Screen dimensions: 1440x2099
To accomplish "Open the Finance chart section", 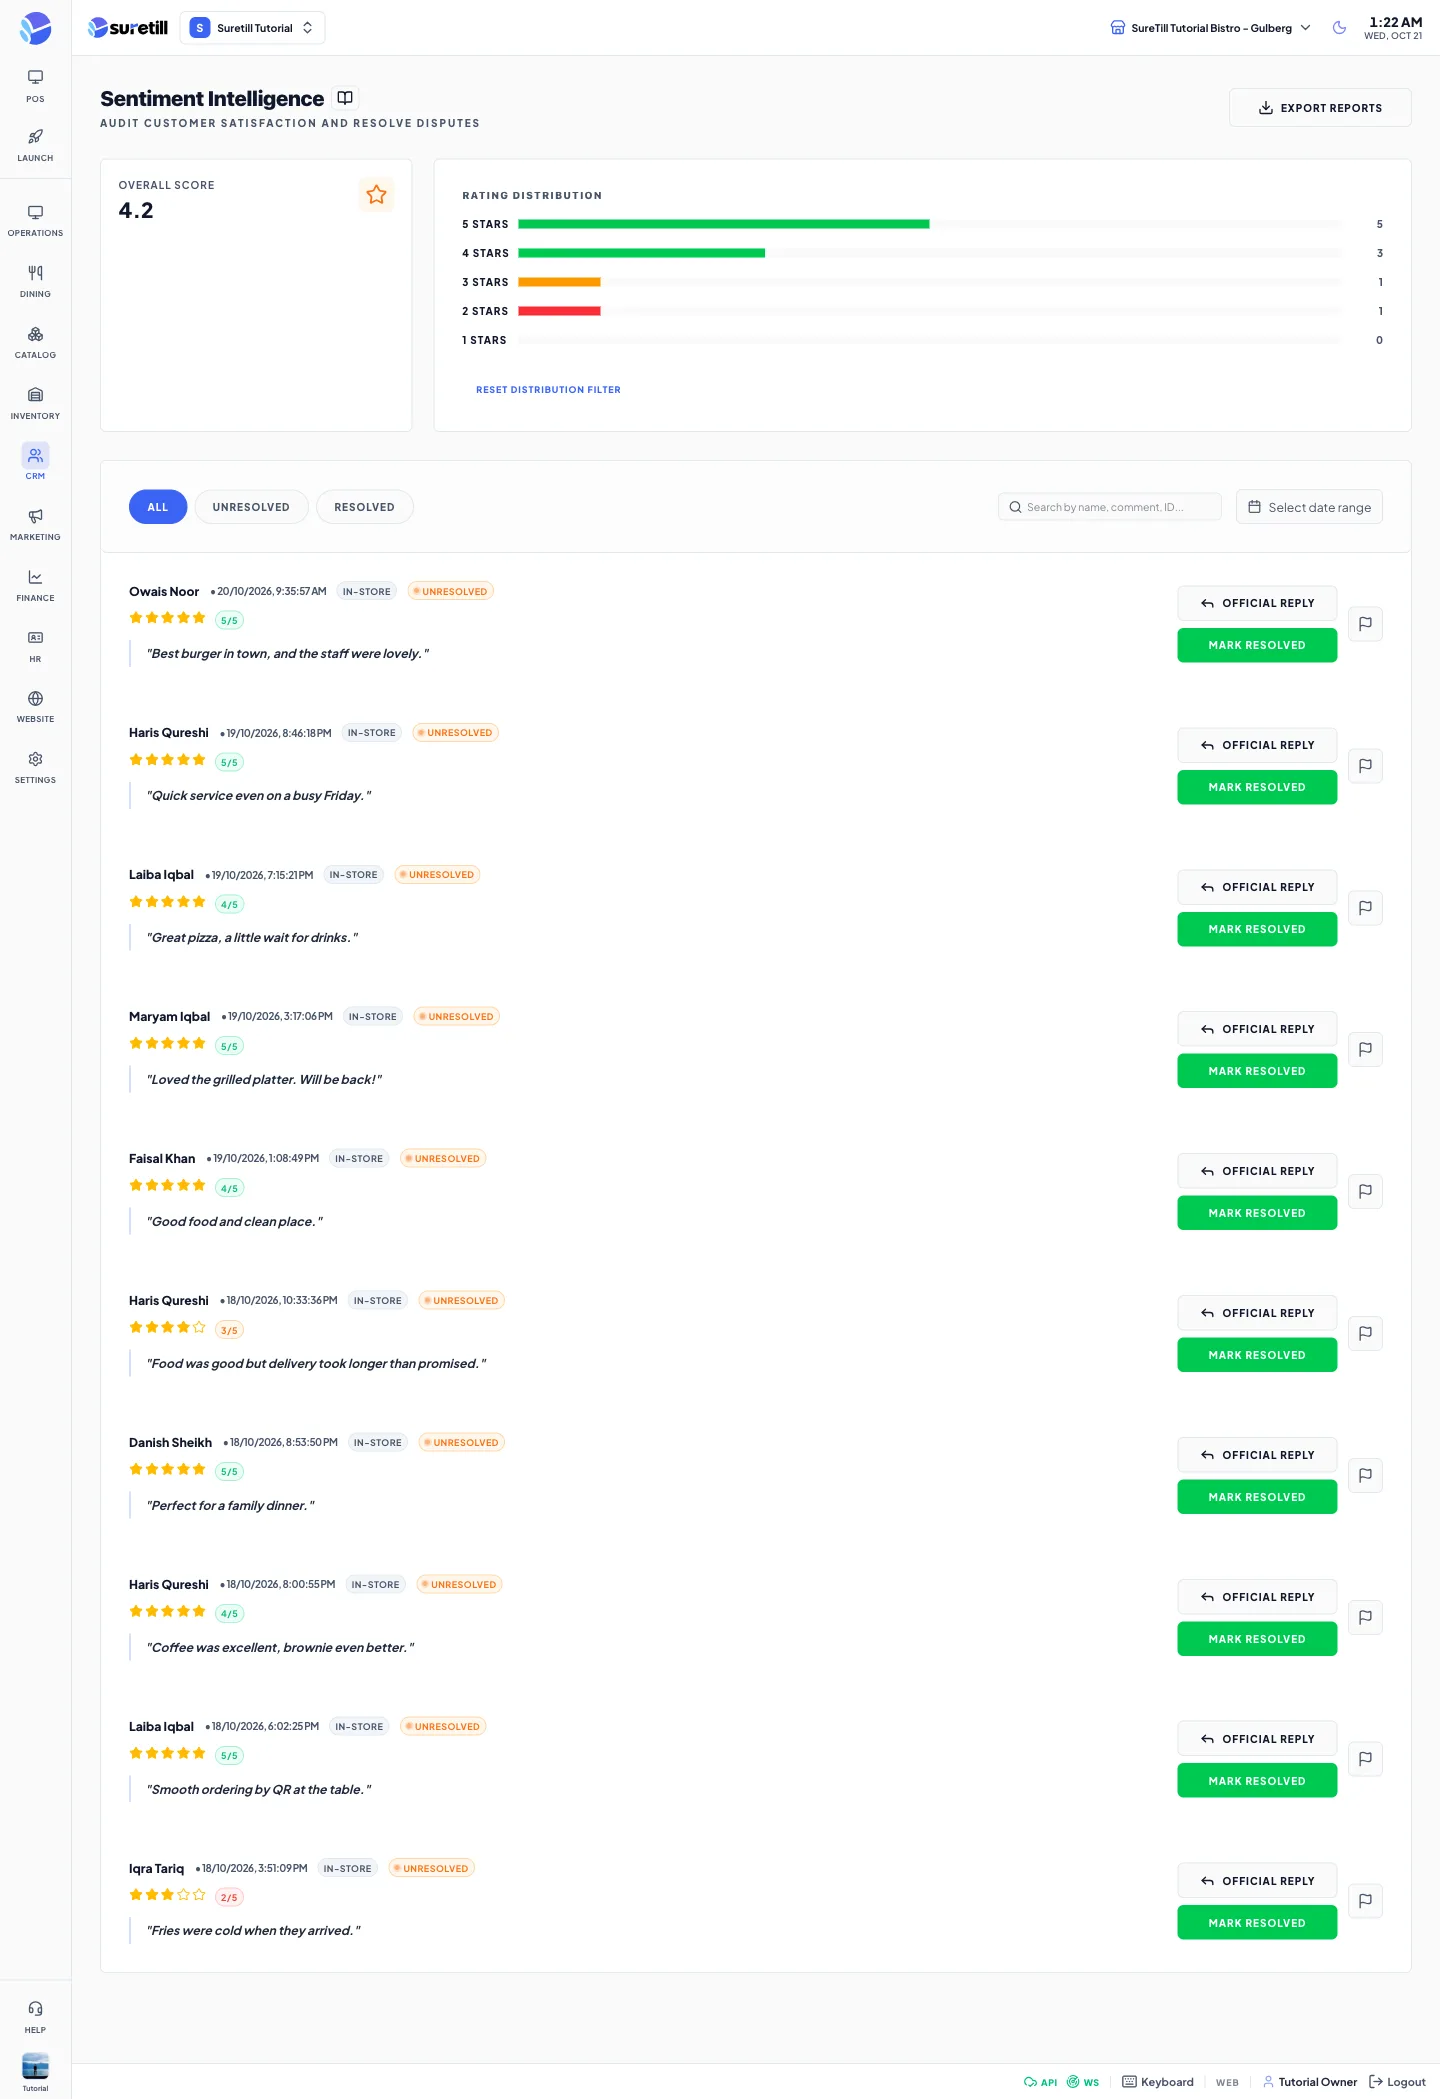I will pos(35,586).
